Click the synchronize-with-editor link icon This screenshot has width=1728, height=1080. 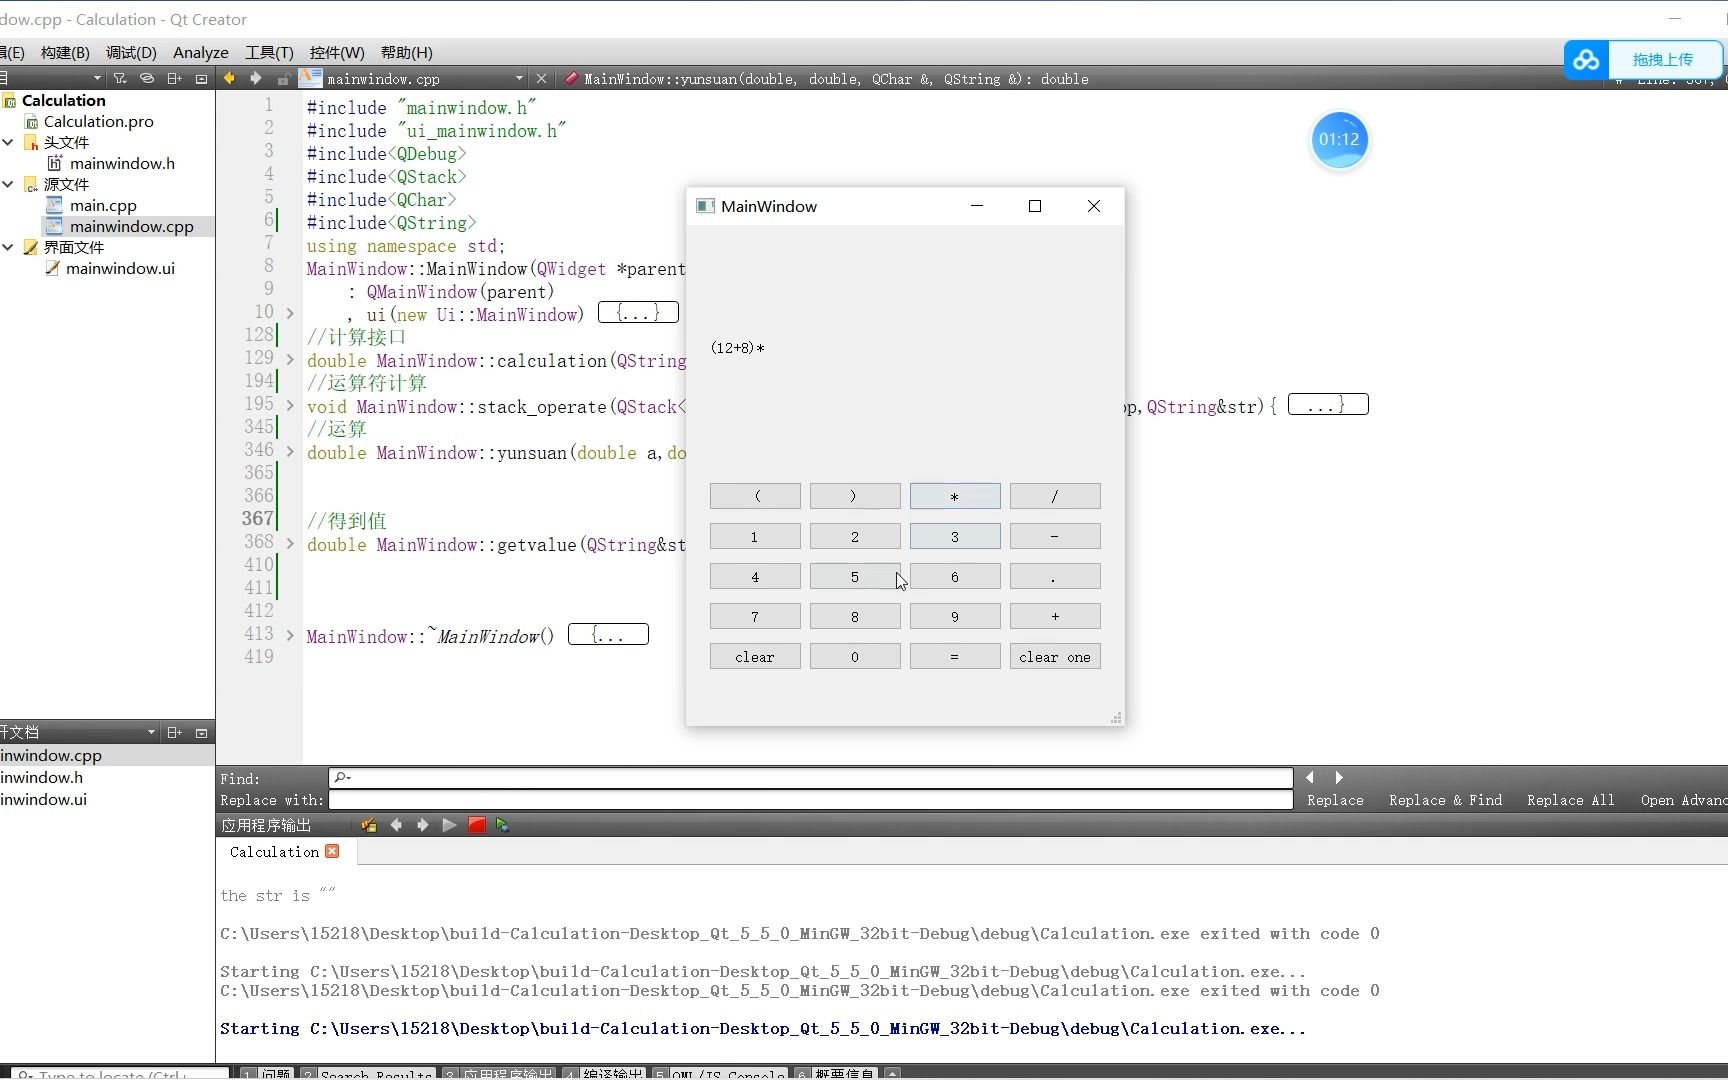(x=147, y=78)
